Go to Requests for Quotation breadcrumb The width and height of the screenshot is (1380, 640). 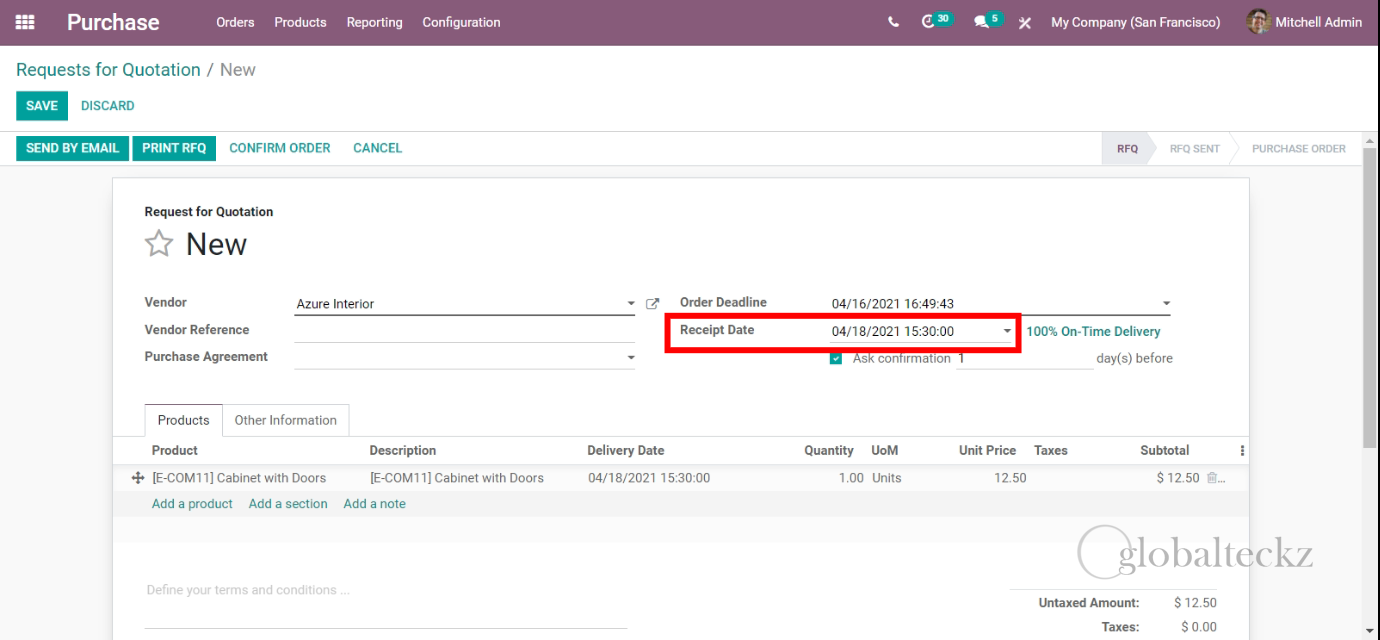pyautogui.click(x=108, y=70)
